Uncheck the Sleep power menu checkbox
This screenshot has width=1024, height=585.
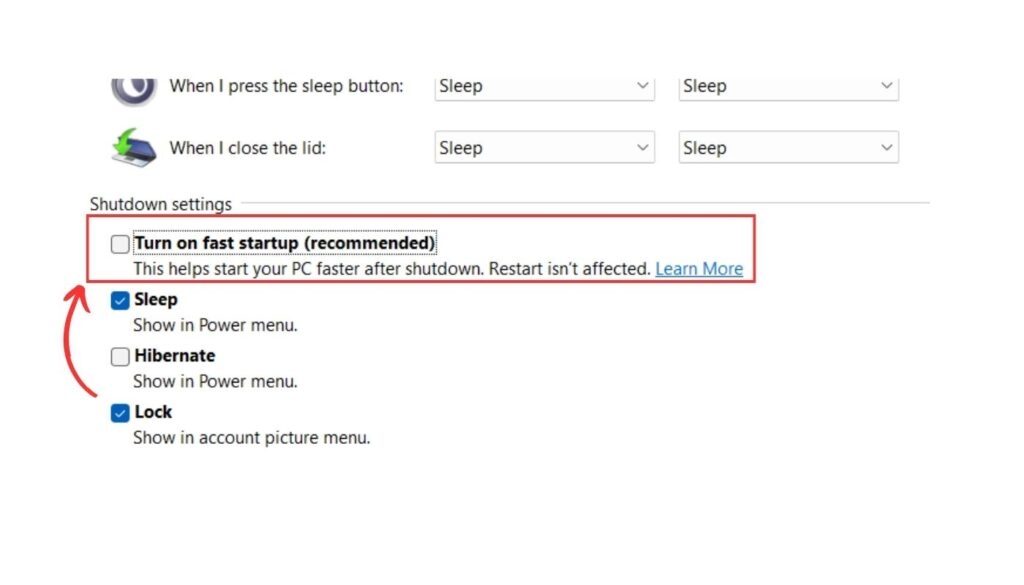(120, 300)
